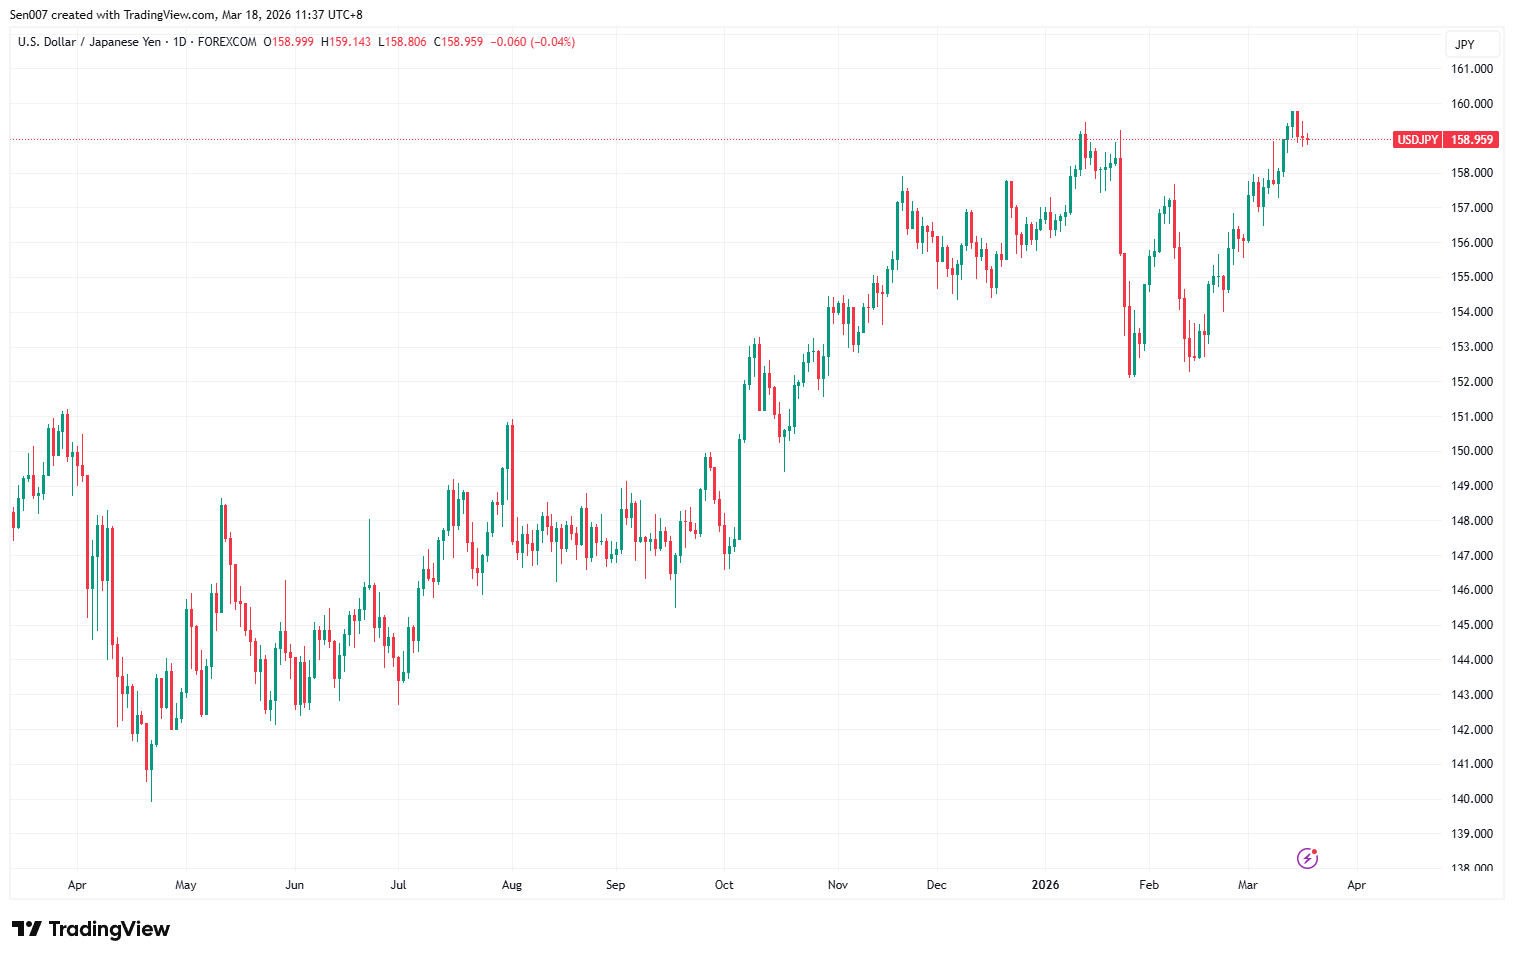Screen dimensions: 1514x959
Task: Click the 2026 label on the time axis
Action: [1046, 885]
